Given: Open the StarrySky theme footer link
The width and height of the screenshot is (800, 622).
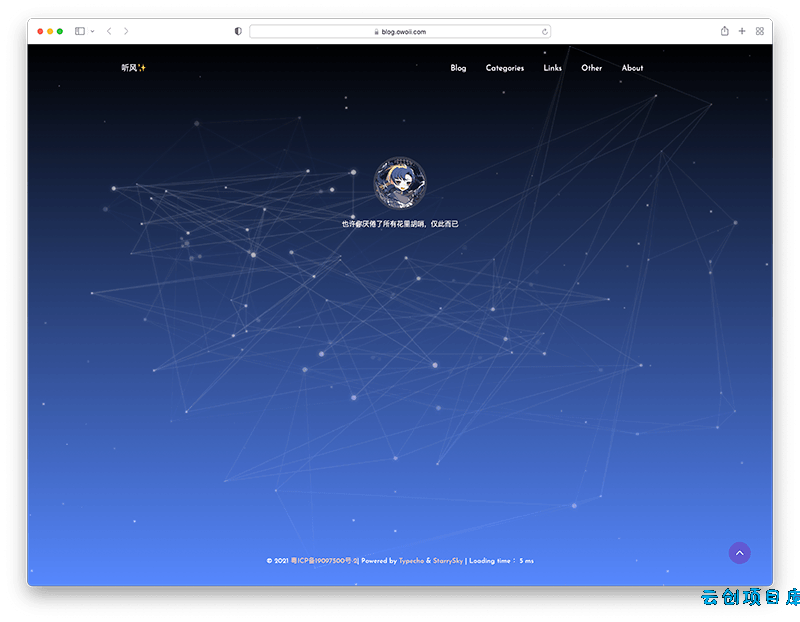Looking at the screenshot, I should click(x=448, y=561).
